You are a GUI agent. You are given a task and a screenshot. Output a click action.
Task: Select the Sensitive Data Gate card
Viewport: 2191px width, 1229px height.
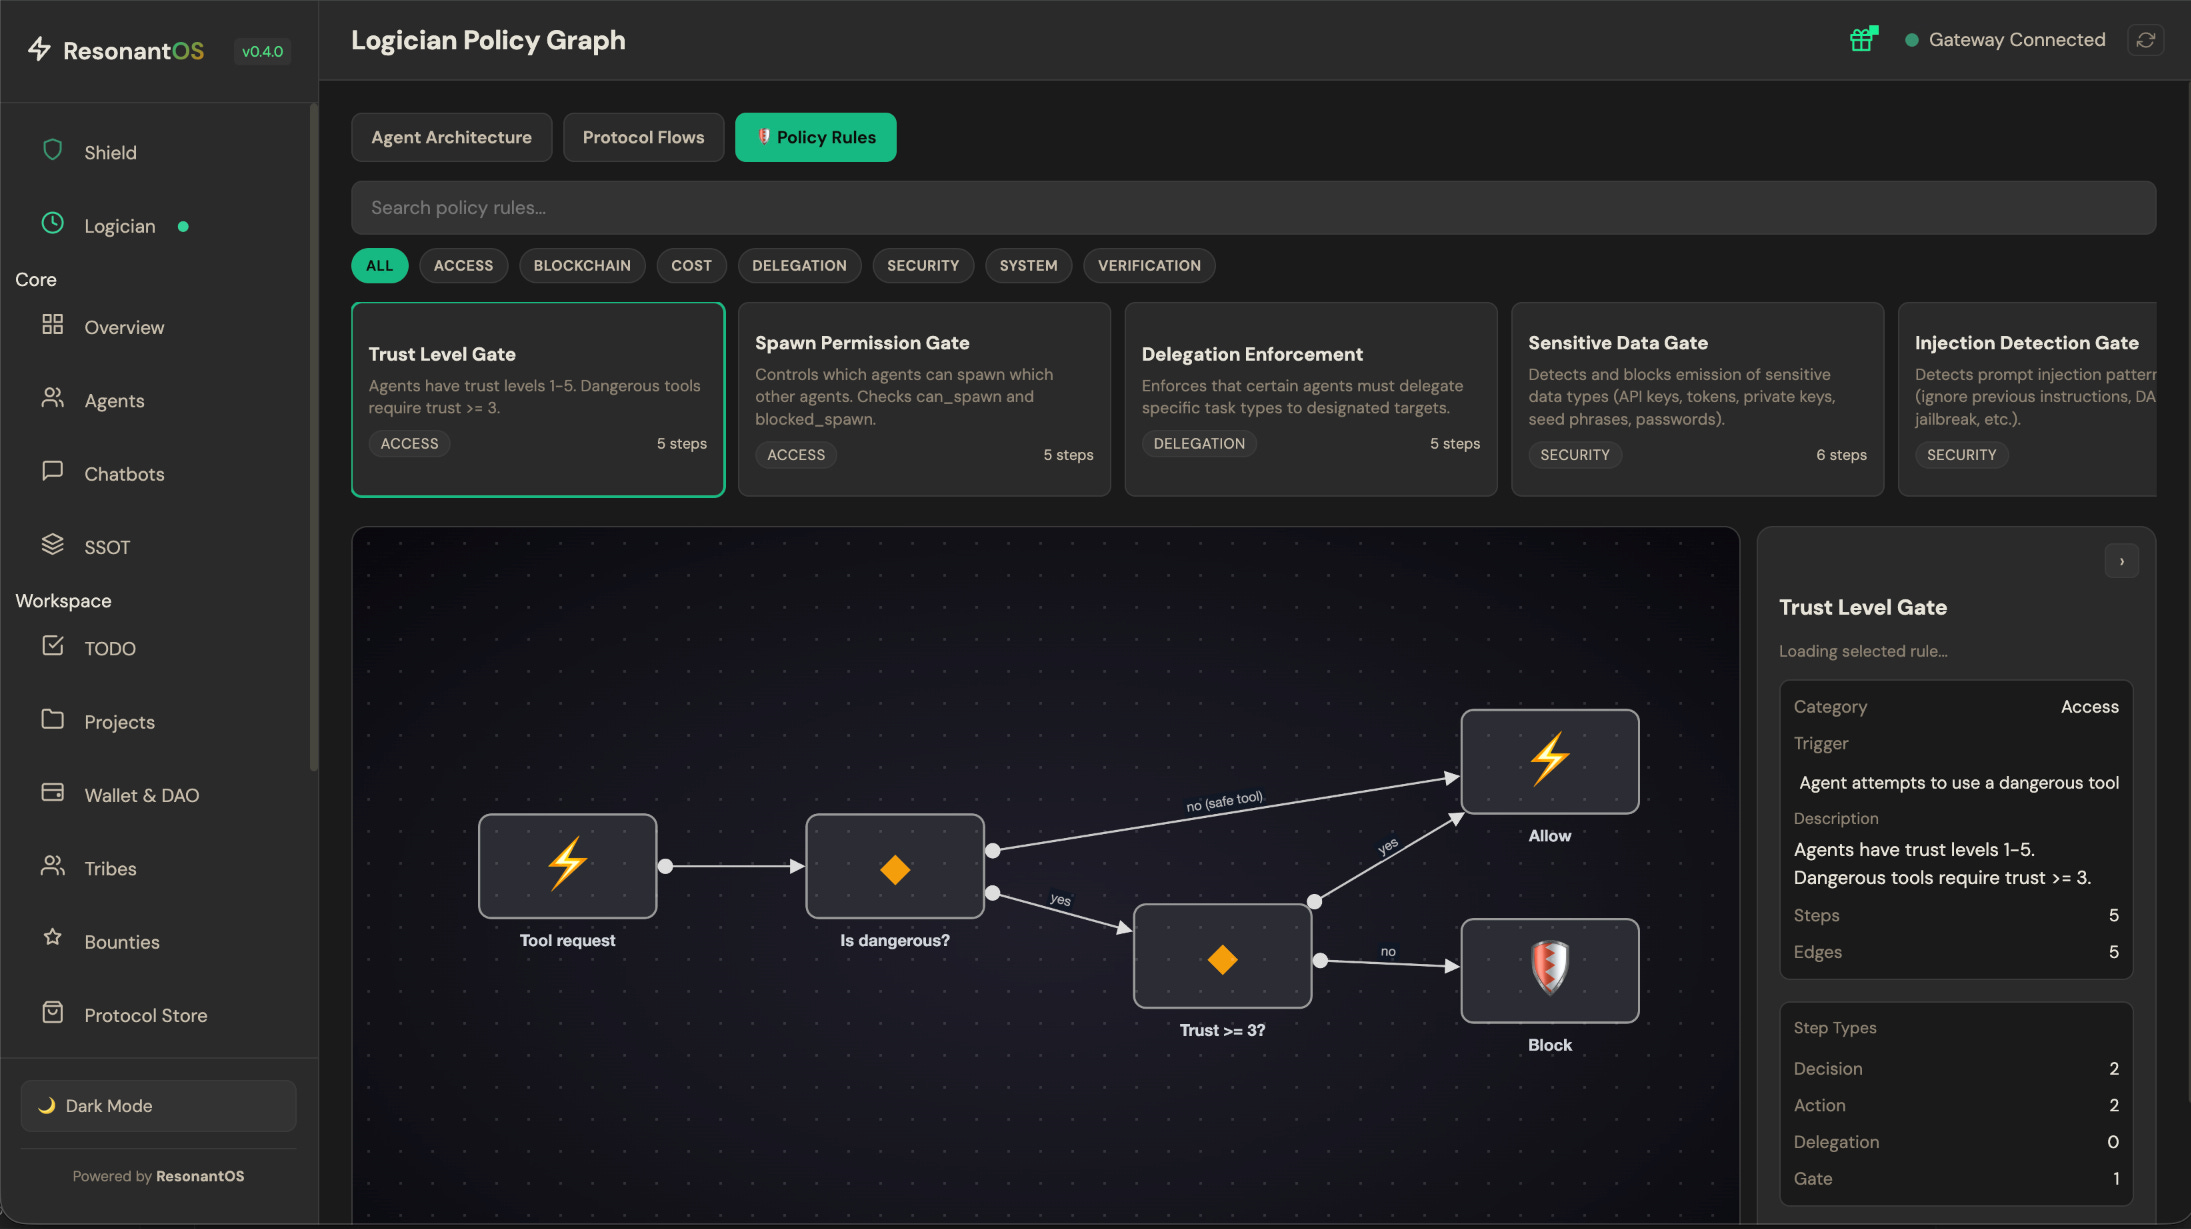[1696, 398]
